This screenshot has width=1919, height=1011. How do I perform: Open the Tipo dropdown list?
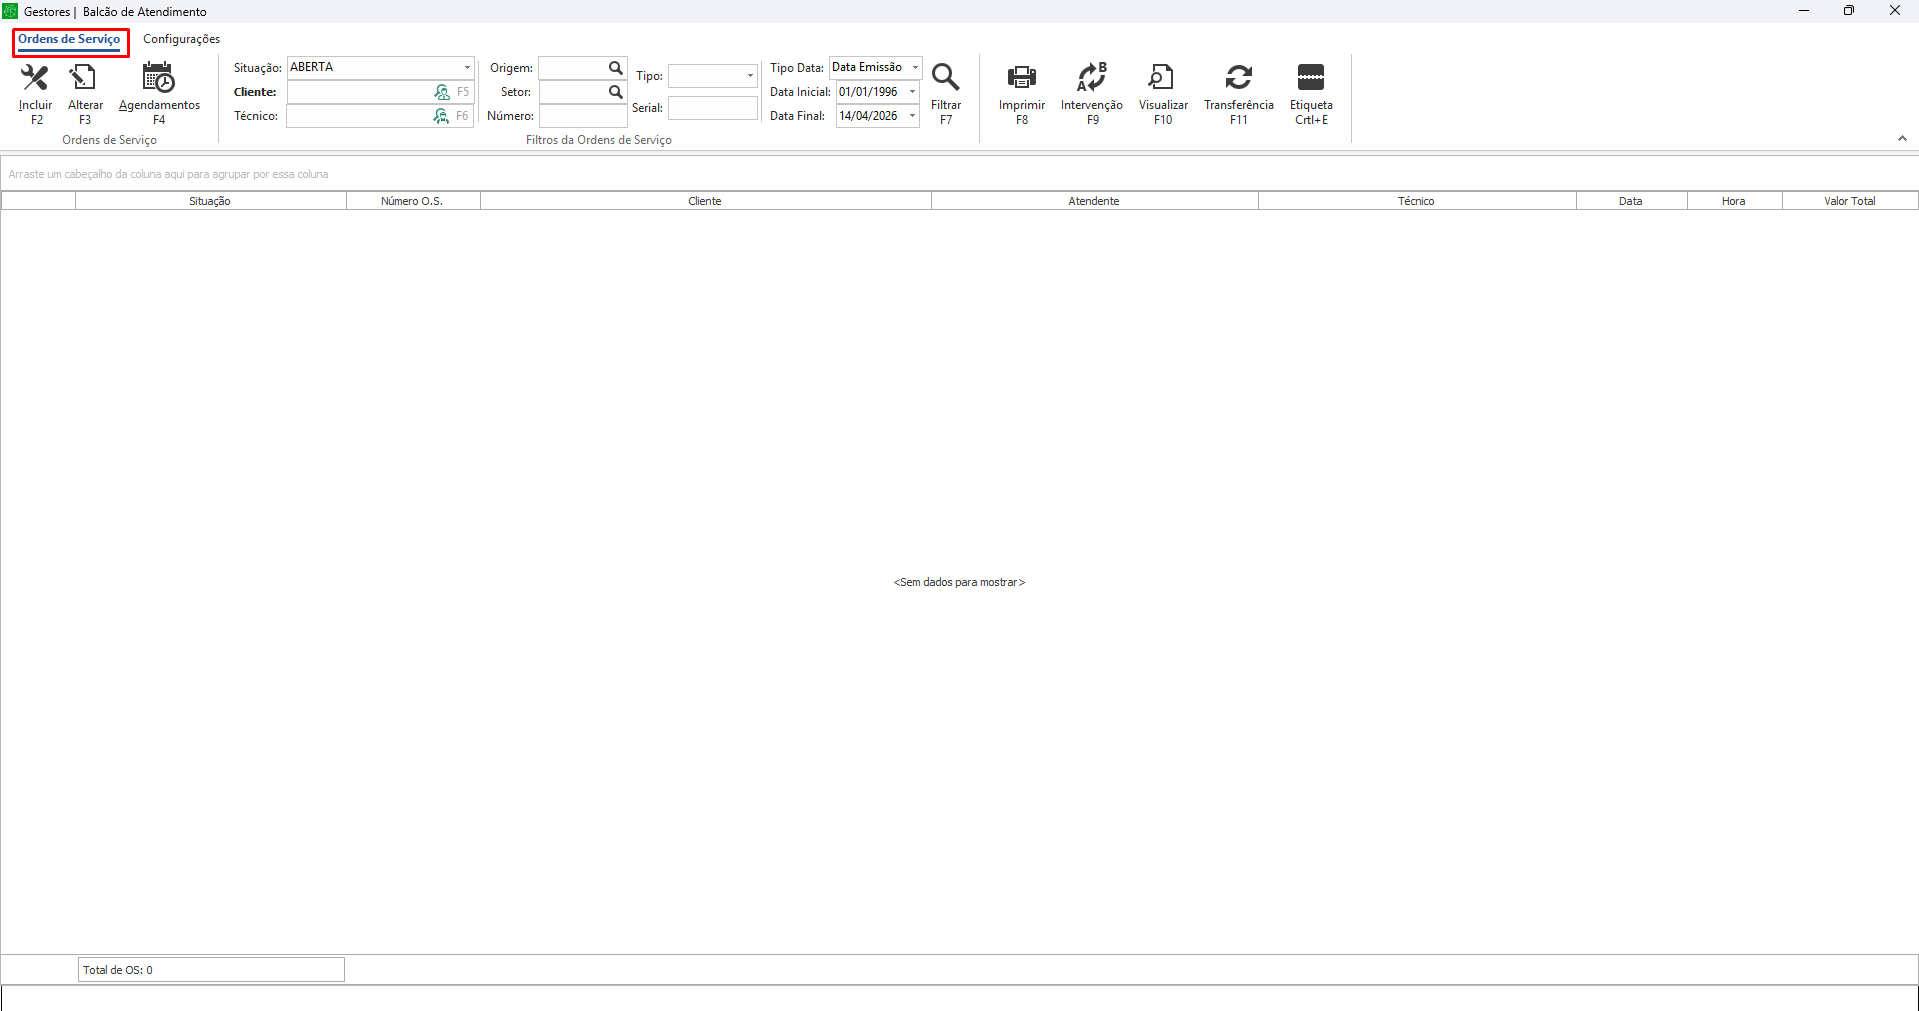tap(750, 76)
